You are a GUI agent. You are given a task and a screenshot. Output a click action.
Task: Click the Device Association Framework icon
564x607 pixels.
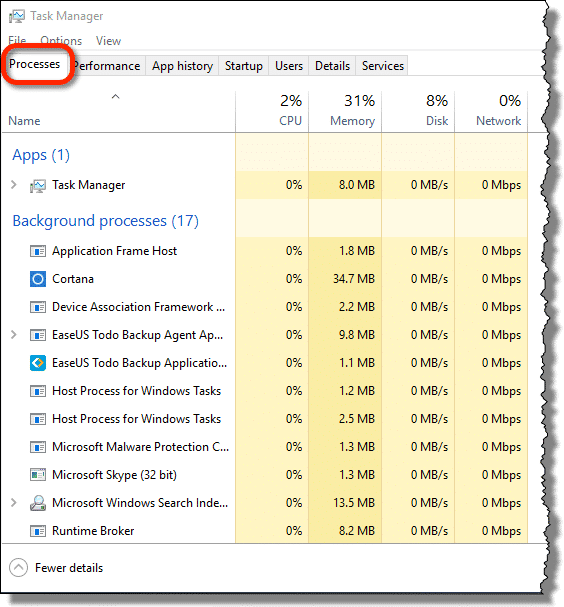tap(38, 307)
